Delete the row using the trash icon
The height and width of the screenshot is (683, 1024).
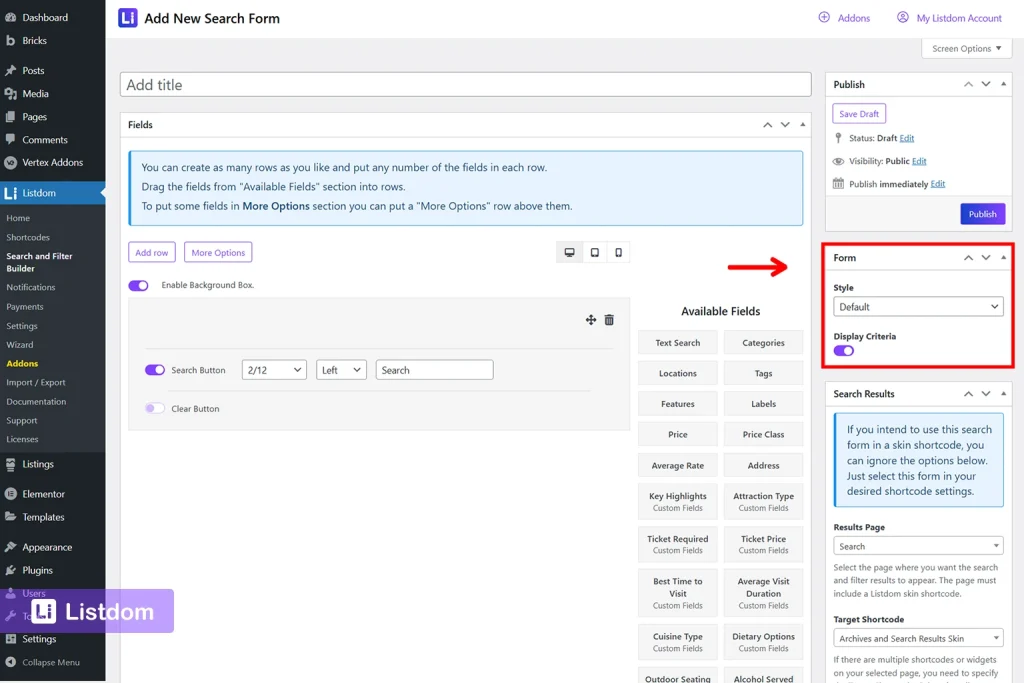[611, 319]
